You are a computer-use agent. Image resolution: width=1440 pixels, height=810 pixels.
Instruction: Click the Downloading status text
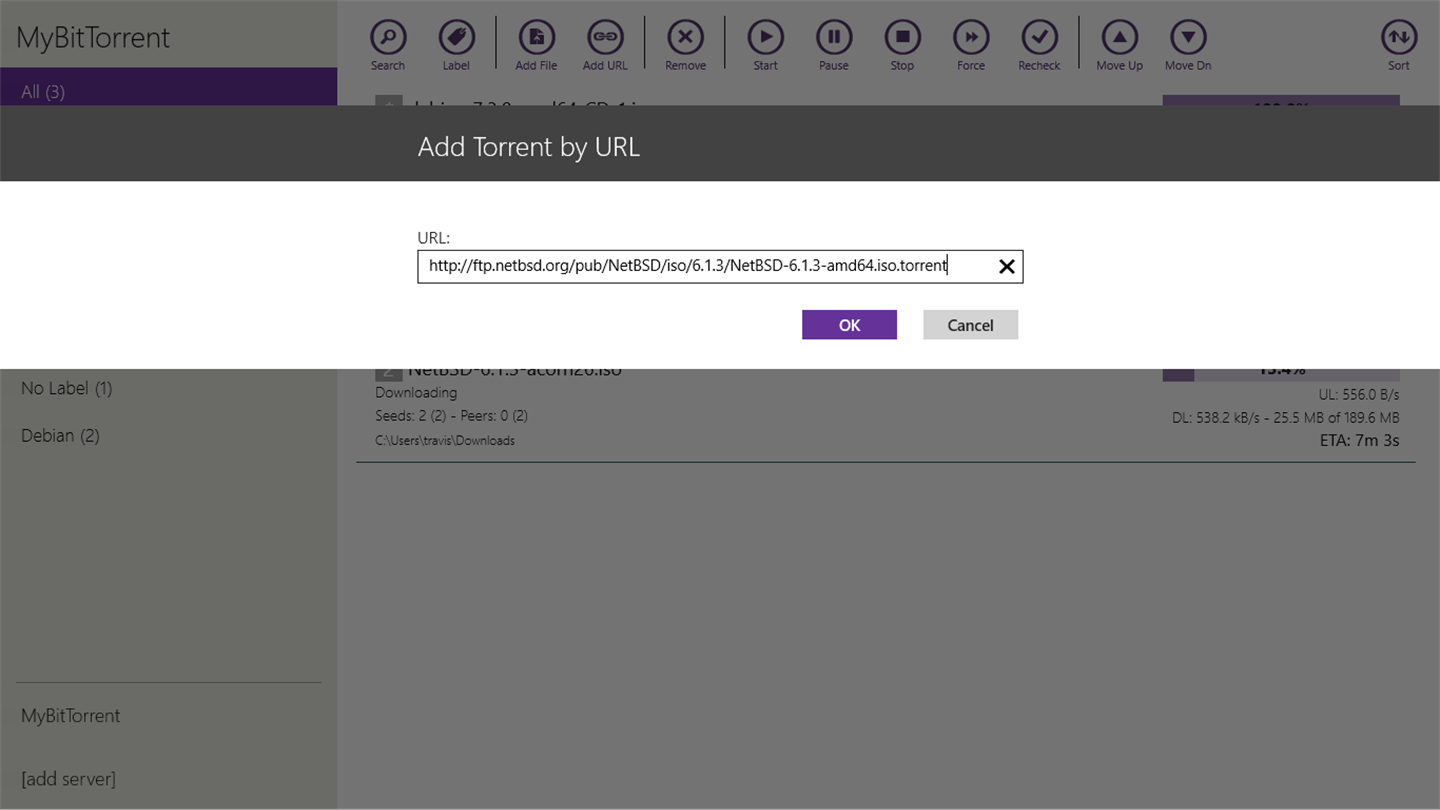coord(416,393)
